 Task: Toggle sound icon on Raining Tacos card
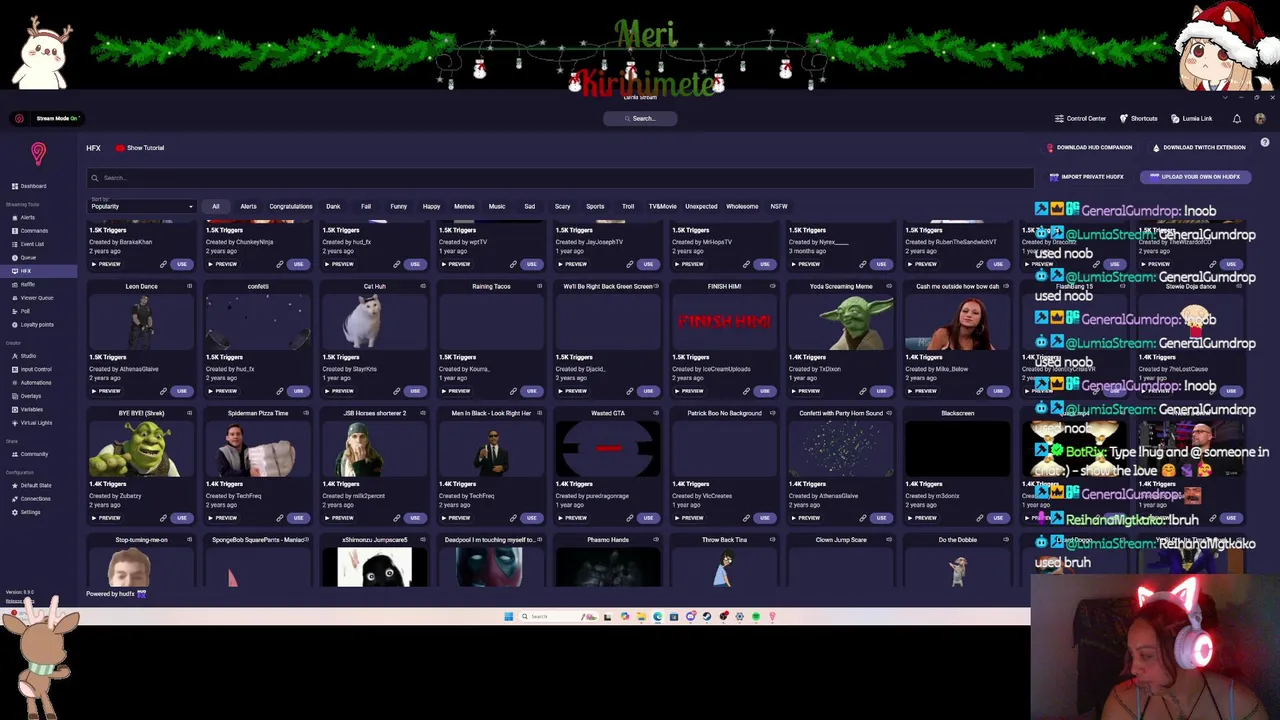539,286
